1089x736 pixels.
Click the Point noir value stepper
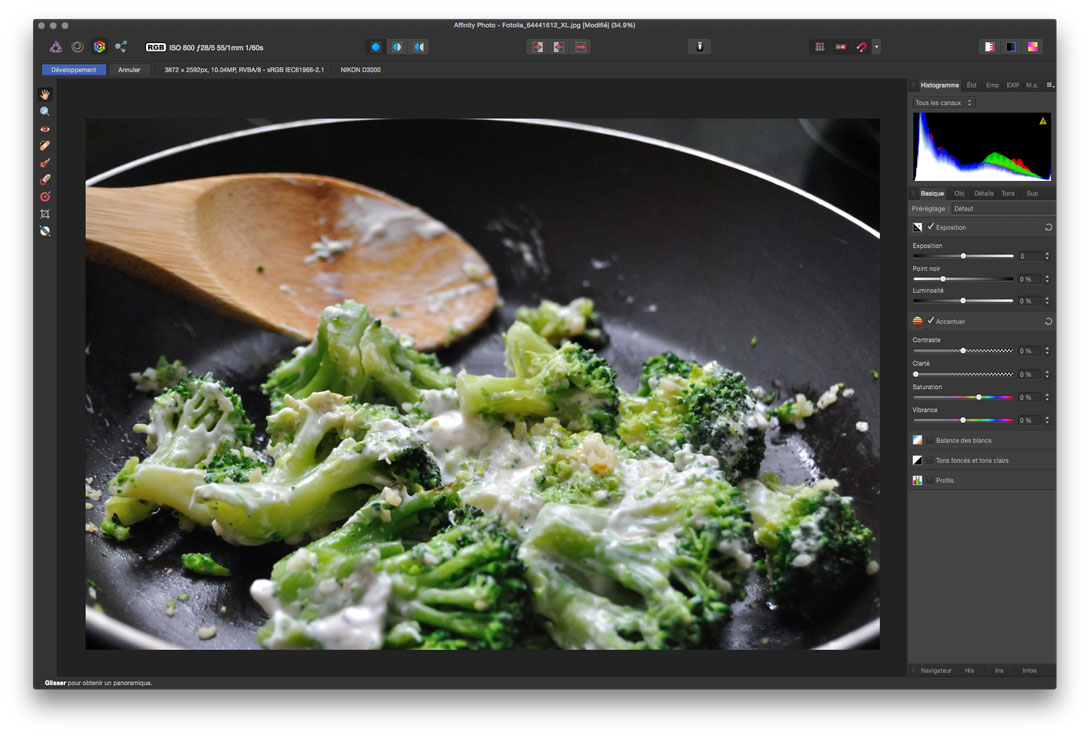[1047, 279]
